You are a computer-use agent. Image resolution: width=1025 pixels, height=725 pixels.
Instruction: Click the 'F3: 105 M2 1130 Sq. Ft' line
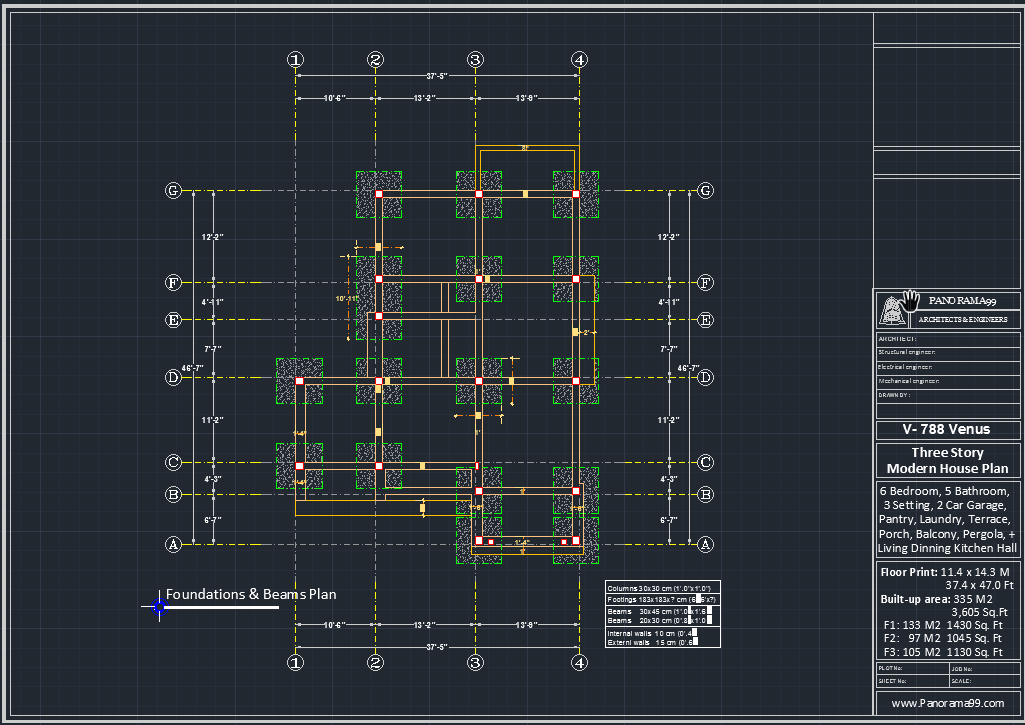click(x=943, y=652)
